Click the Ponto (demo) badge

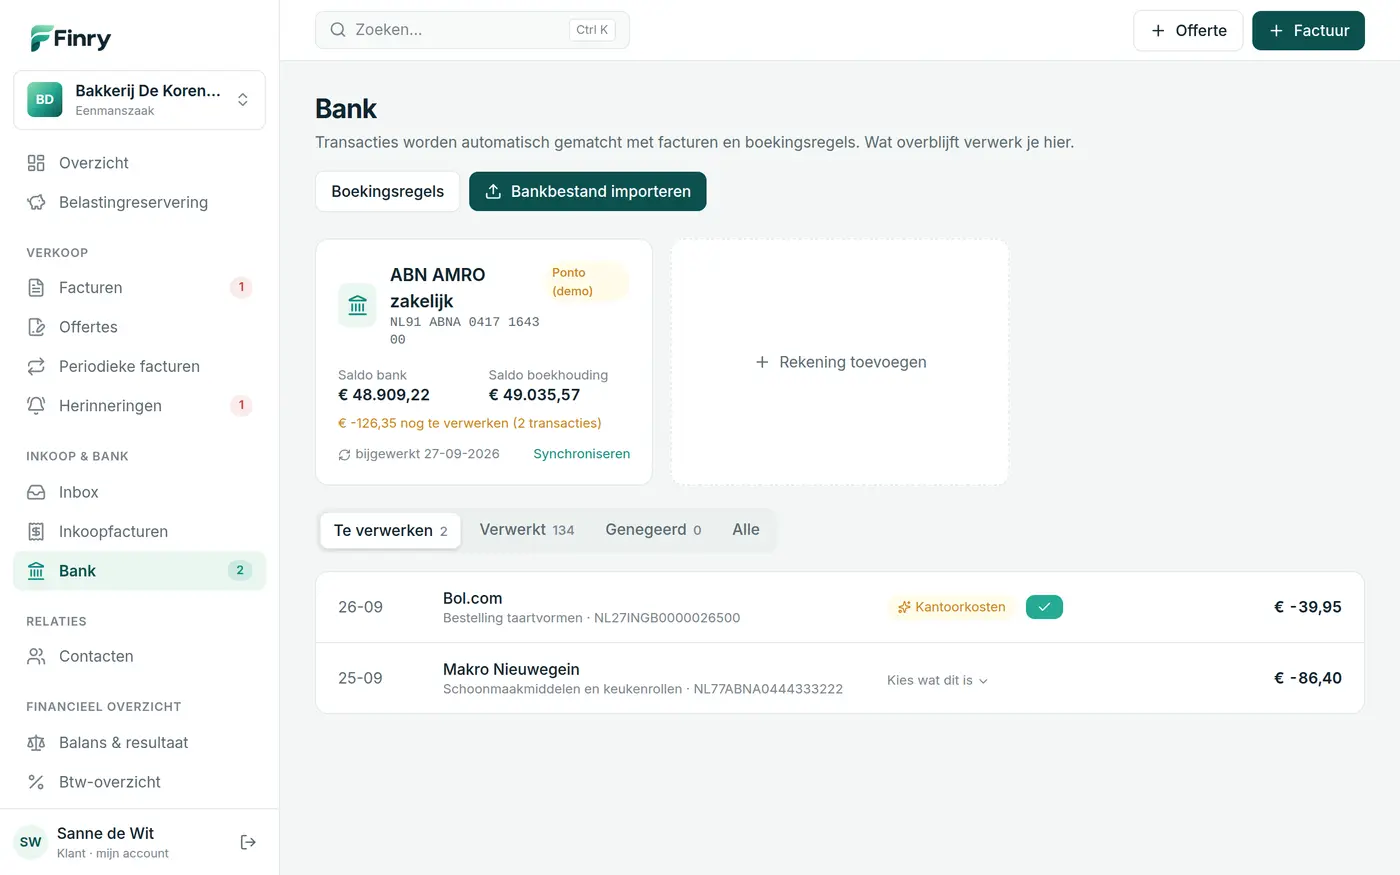(587, 282)
